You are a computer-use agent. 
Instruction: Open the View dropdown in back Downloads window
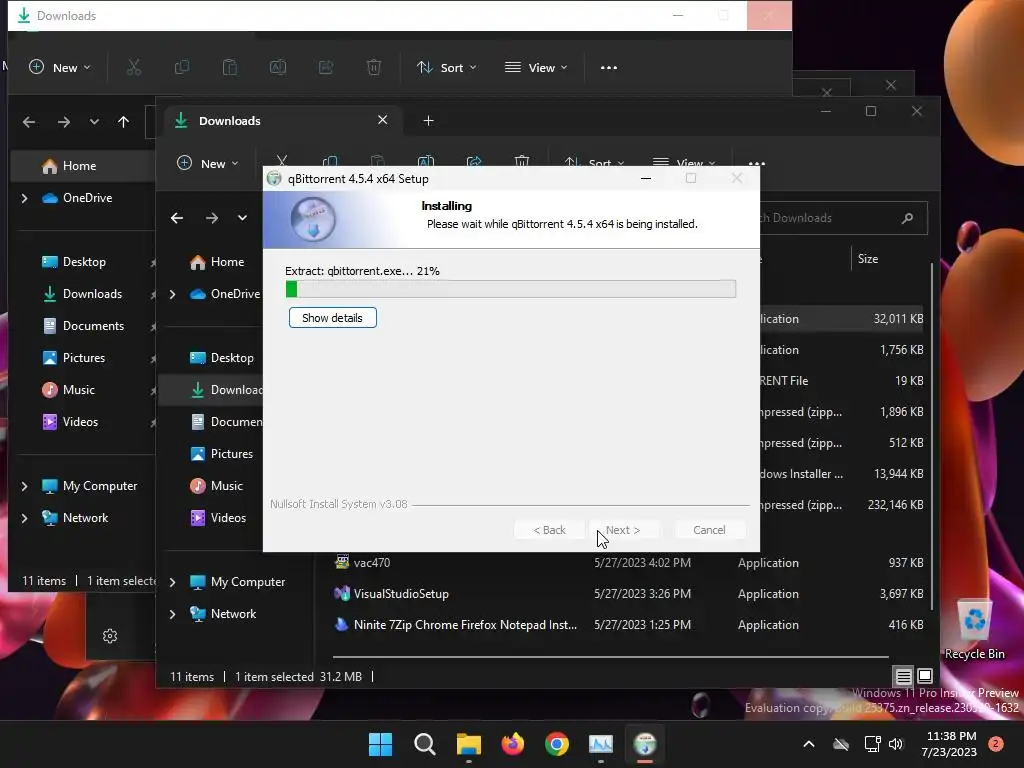tap(536, 67)
